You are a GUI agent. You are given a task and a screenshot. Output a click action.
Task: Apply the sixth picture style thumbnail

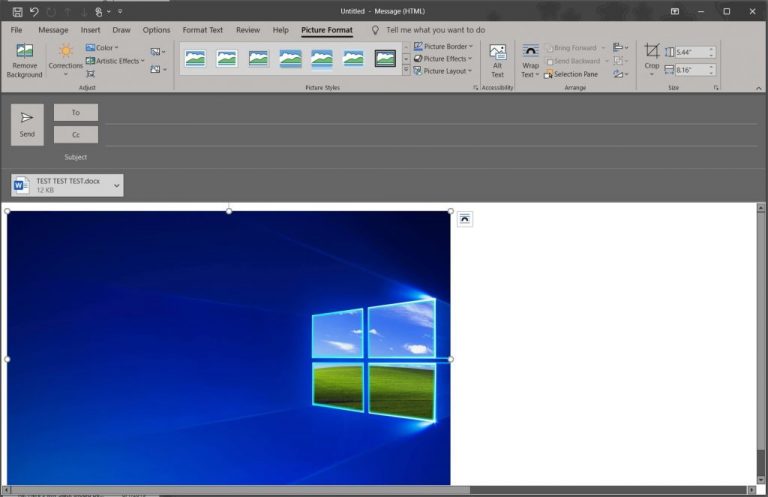click(354, 59)
